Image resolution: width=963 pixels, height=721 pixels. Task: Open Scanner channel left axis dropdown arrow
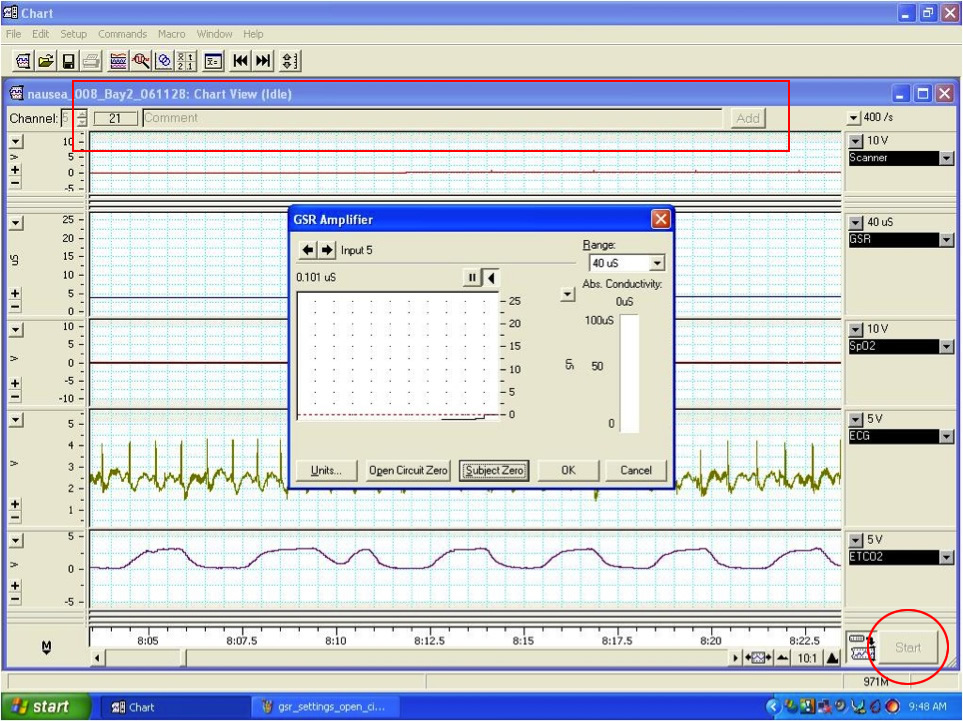(x=16, y=142)
